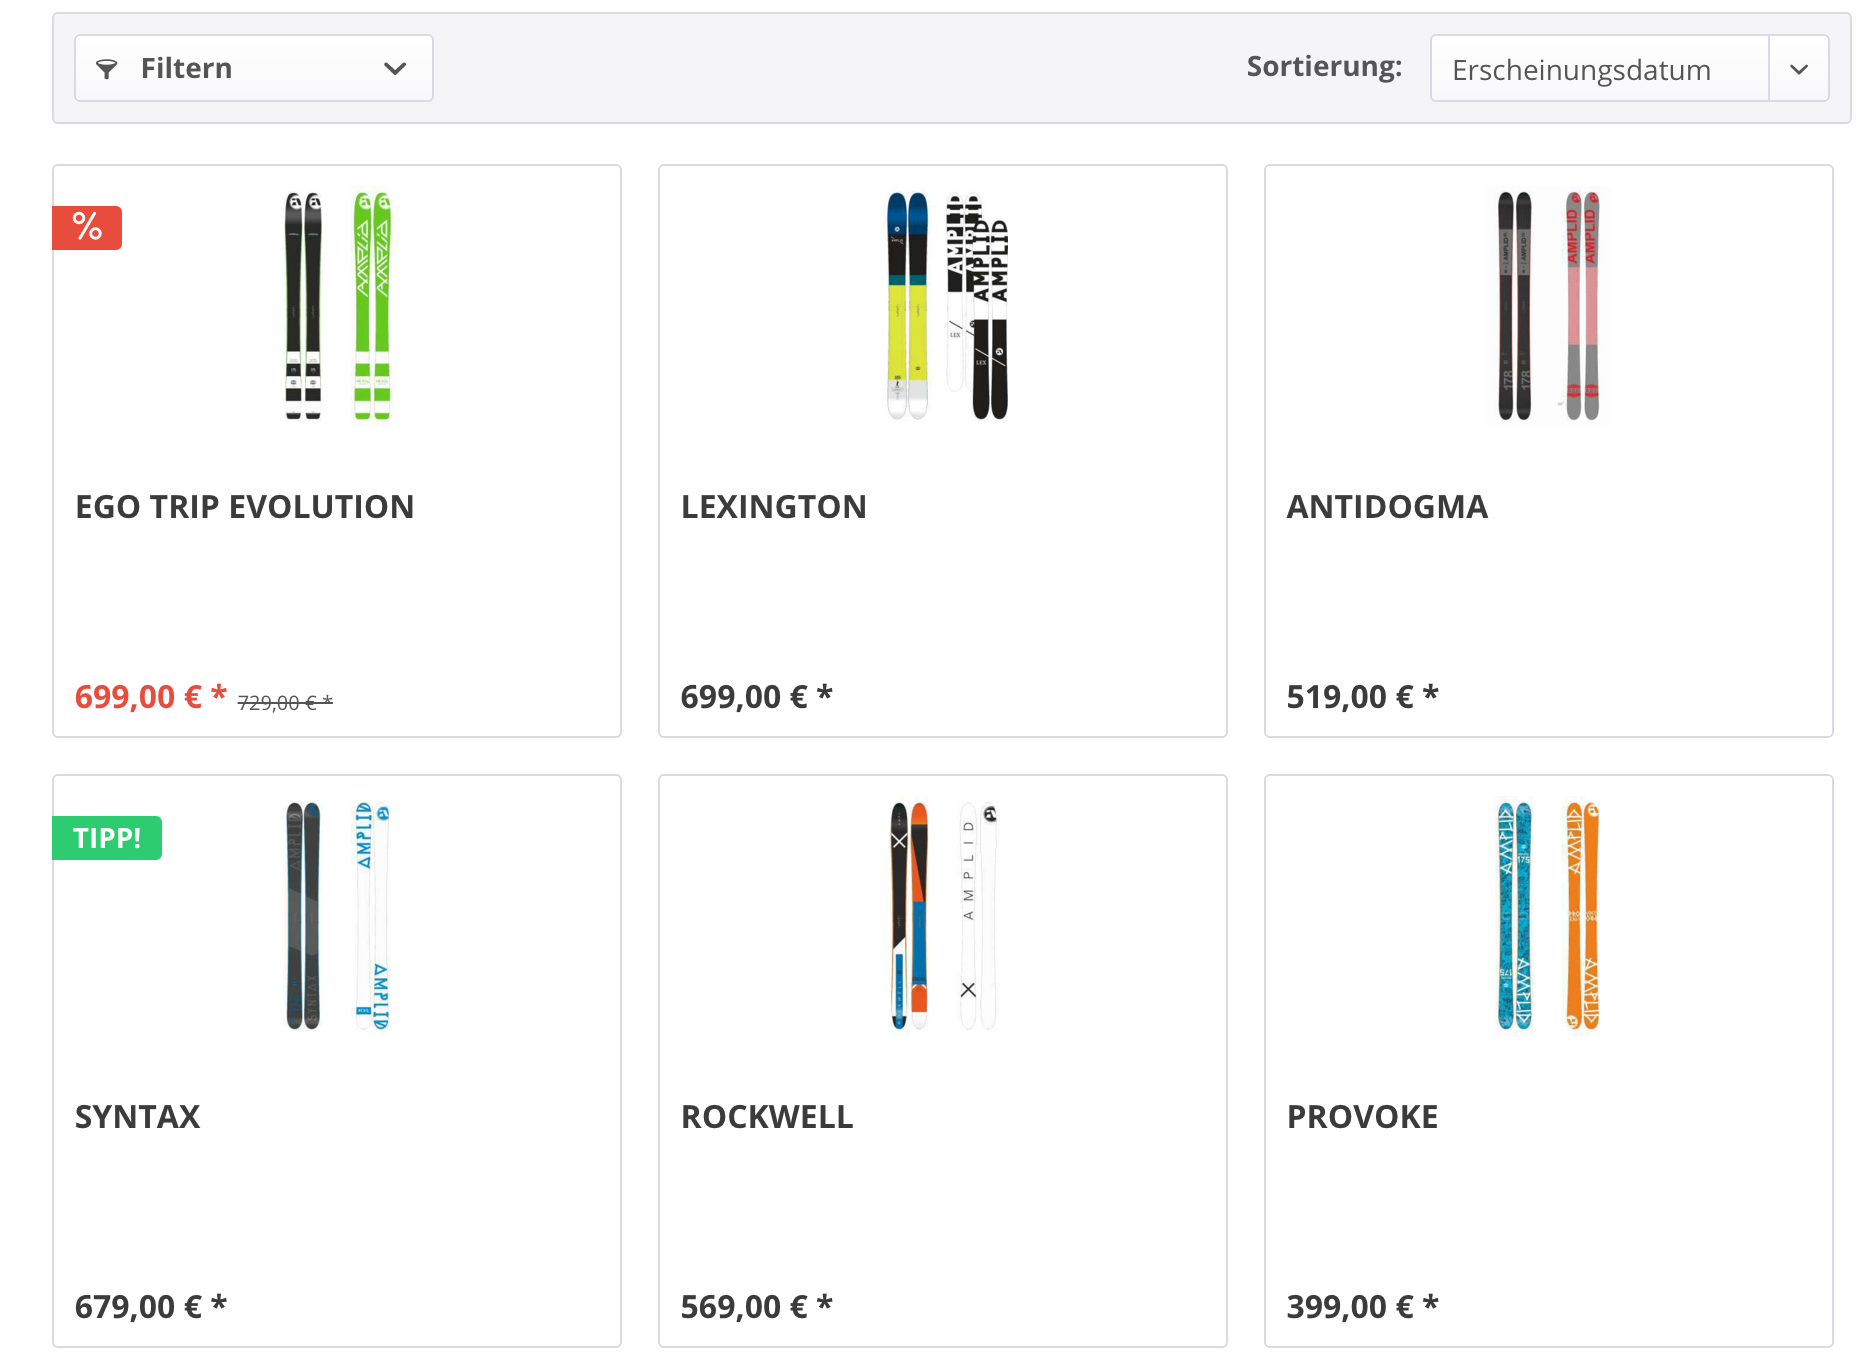Image resolution: width=1870 pixels, height=1366 pixels.
Task: Click the struck-through 729,00 € price
Action: (x=285, y=703)
